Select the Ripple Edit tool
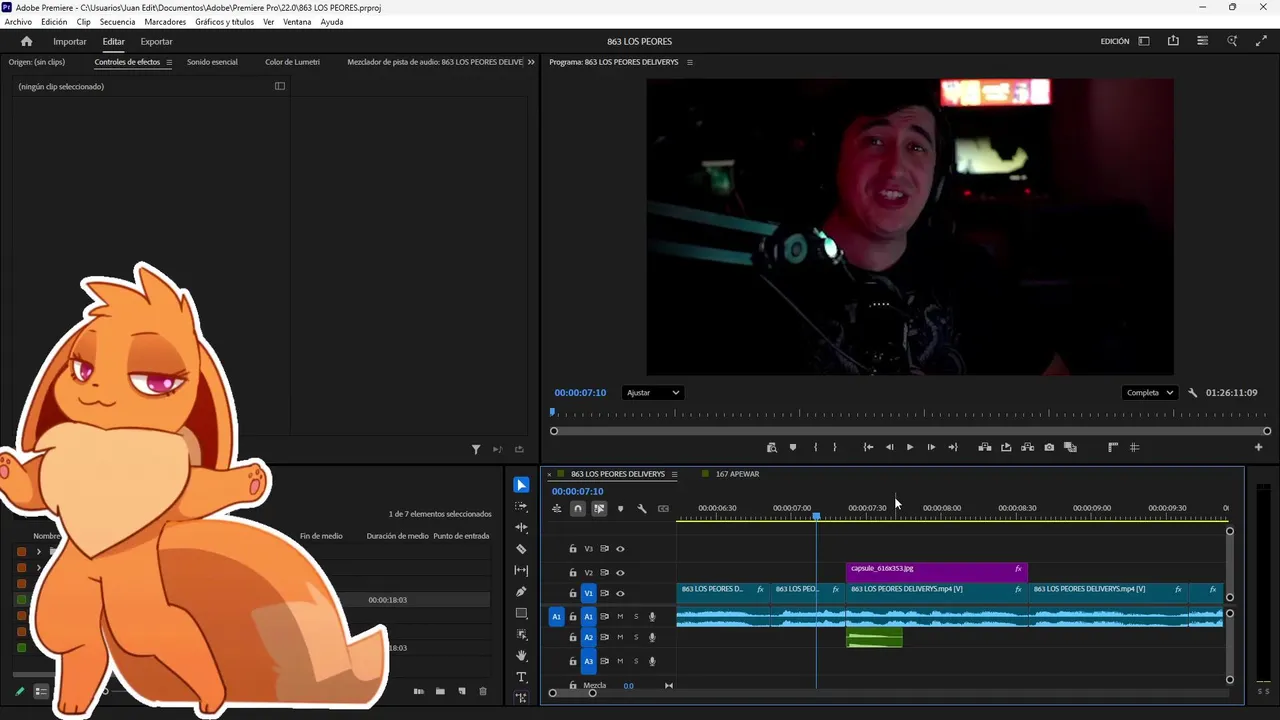Viewport: 1280px width, 720px height. (x=521, y=527)
